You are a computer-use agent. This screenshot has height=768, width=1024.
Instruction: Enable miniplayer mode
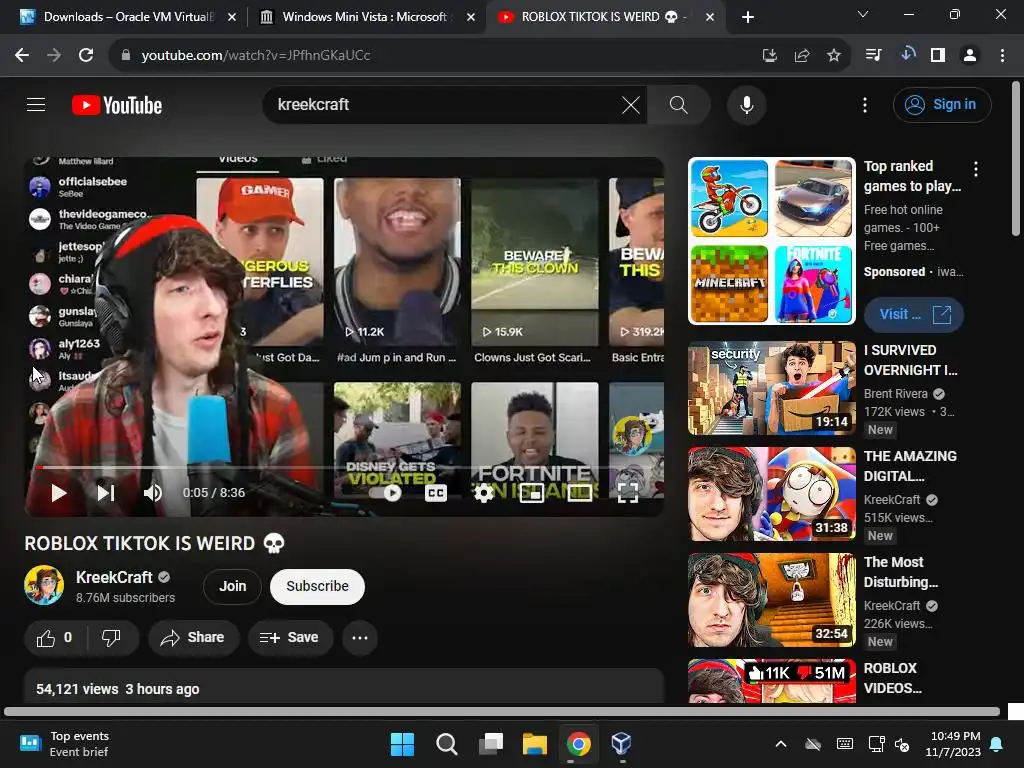[x=532, y=493]
